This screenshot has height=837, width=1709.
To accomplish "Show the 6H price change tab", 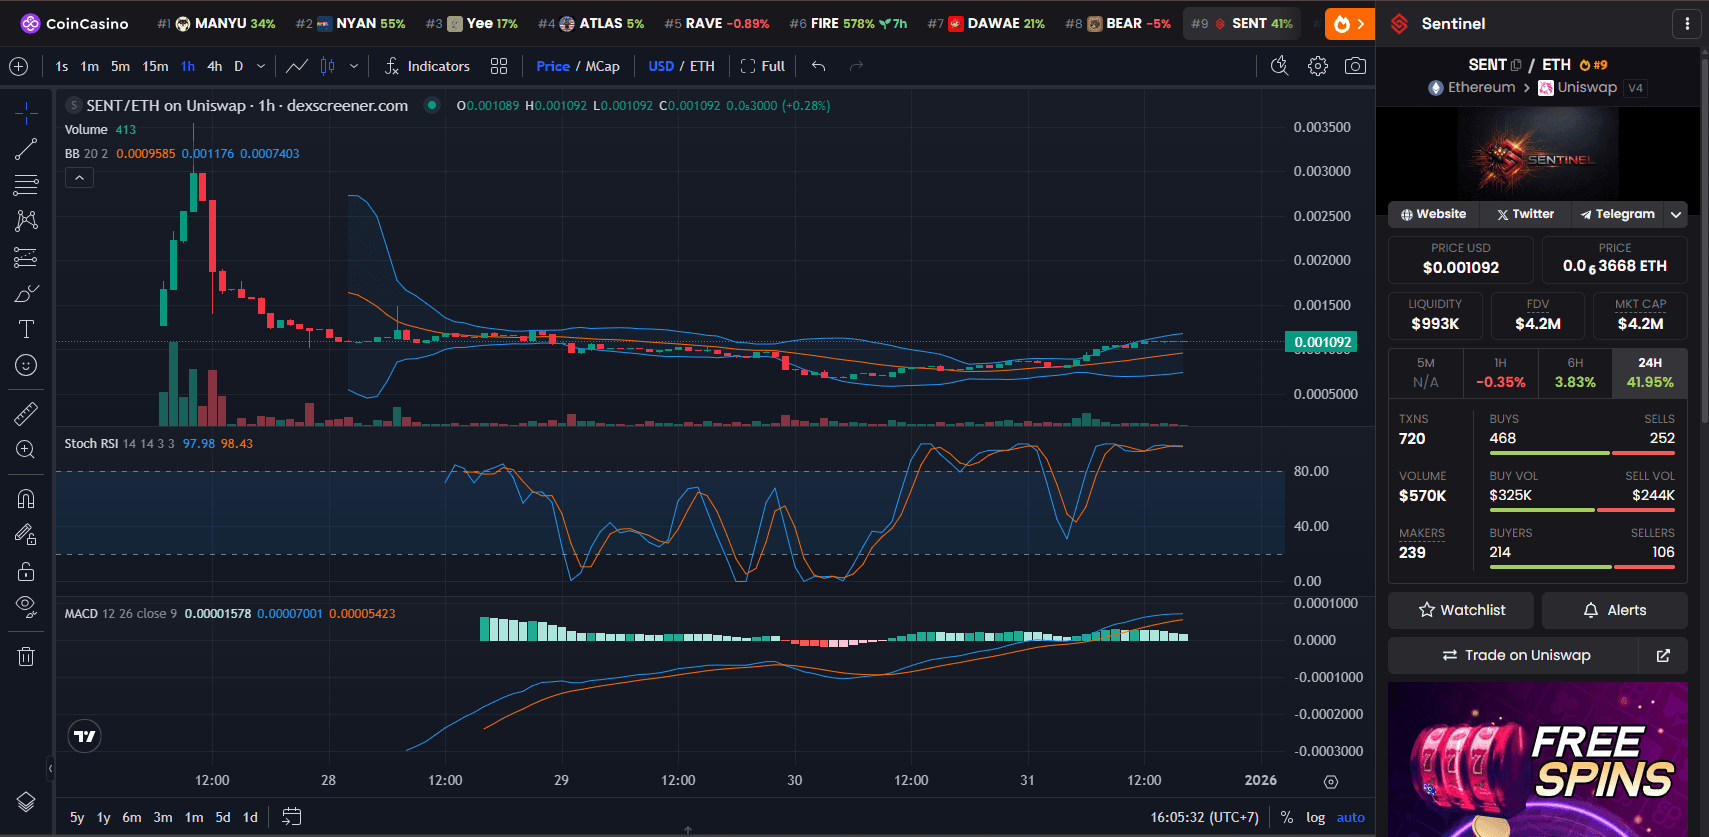I will point(1575,372).
